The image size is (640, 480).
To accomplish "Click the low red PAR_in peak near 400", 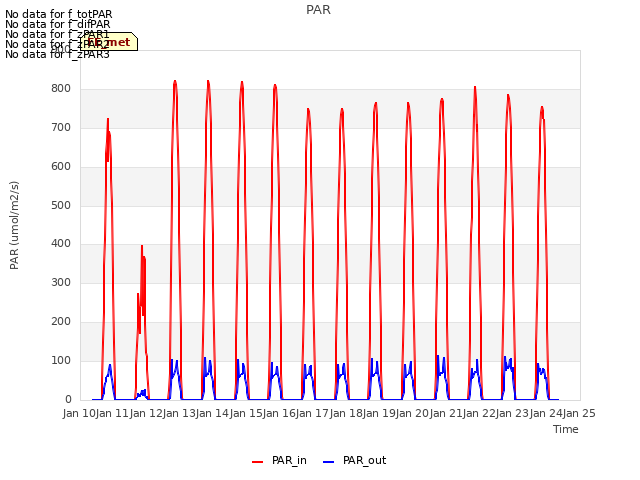I will [x=142, y=246].
